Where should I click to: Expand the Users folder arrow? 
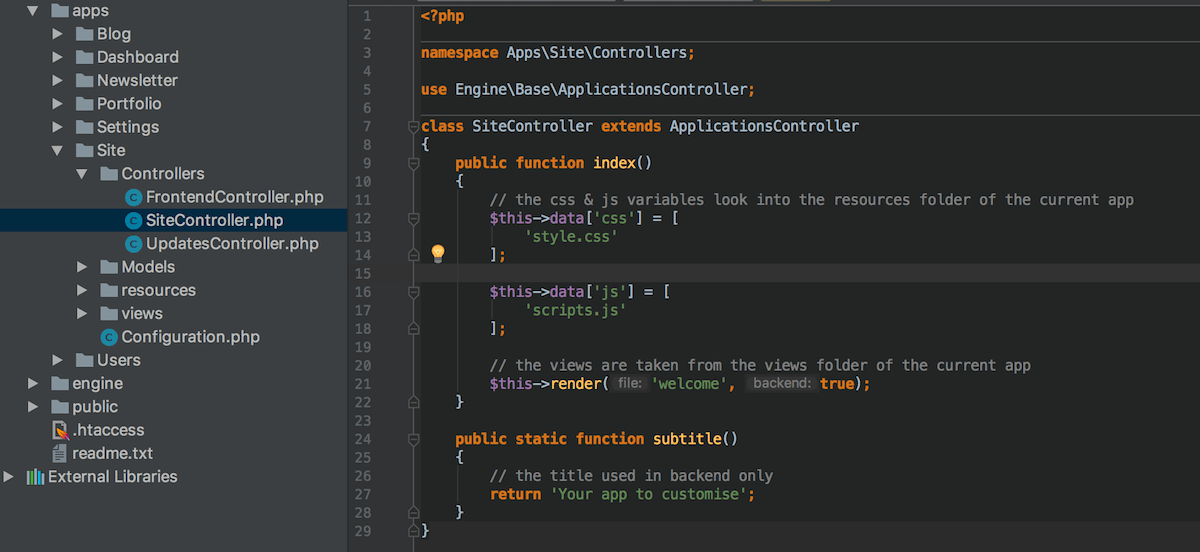[x=57, y=360]
